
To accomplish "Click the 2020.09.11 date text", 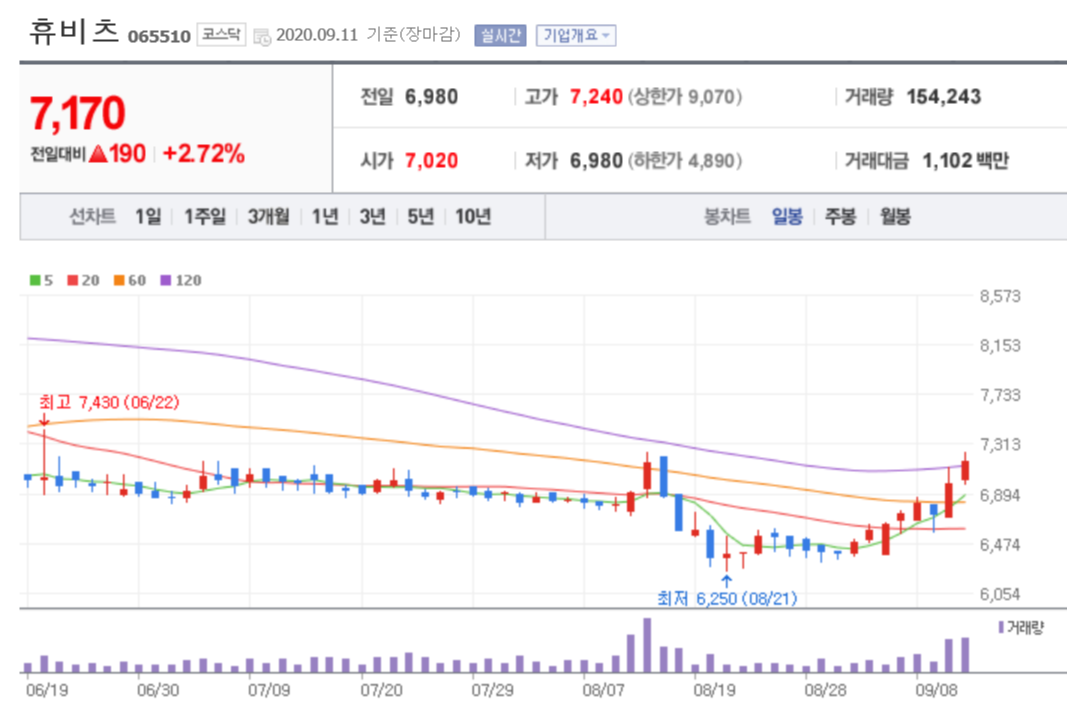I will [x=316, y=35].
